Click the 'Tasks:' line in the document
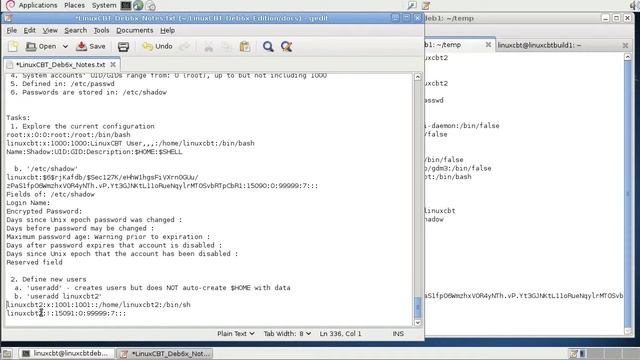640x360 pixels. coord(18,118)
